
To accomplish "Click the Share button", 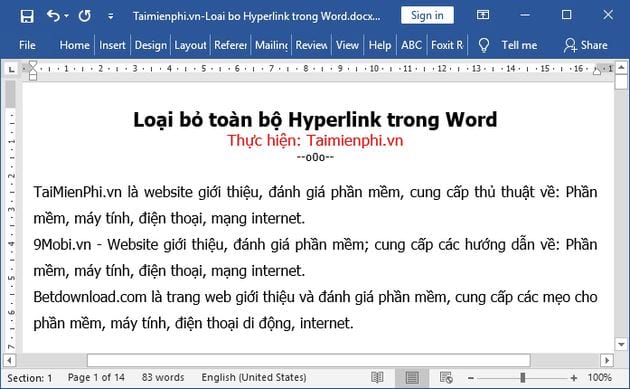I will tap(585, 45).
